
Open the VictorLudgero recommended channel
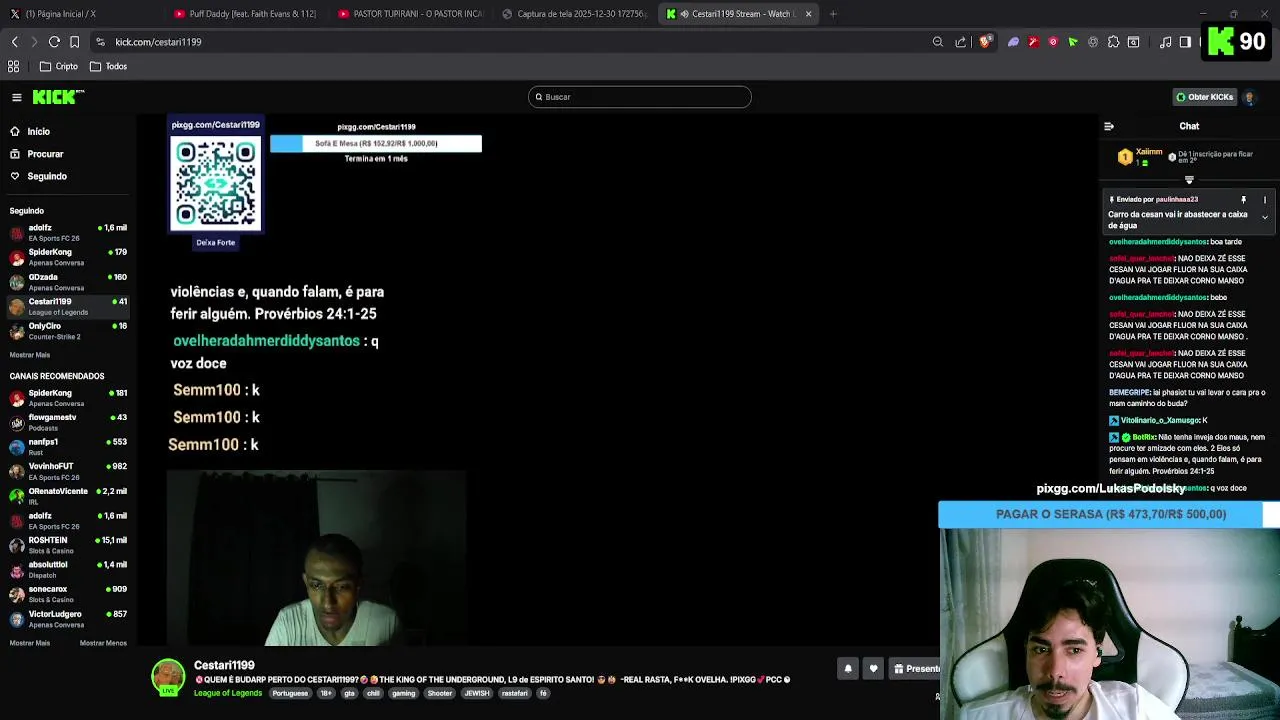pyautogui.click(x=68, y=619)
